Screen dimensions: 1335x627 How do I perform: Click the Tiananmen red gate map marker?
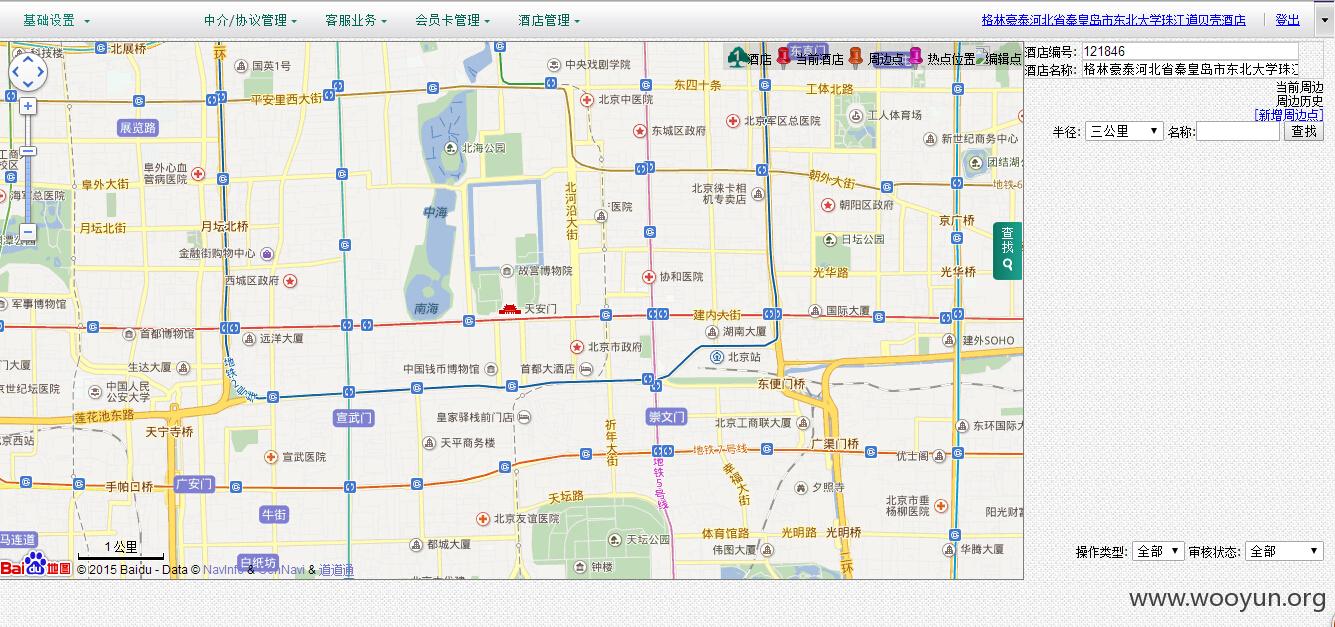(509, 309)
